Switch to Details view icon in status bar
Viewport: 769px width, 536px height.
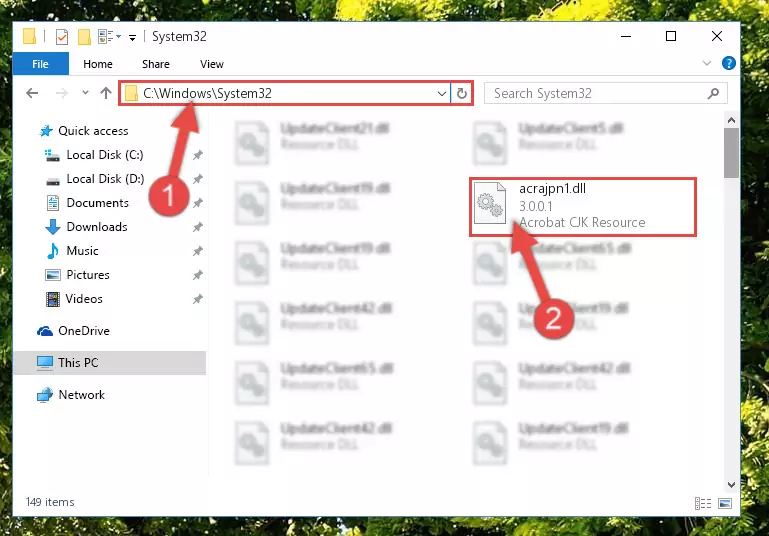click(702, 503)
